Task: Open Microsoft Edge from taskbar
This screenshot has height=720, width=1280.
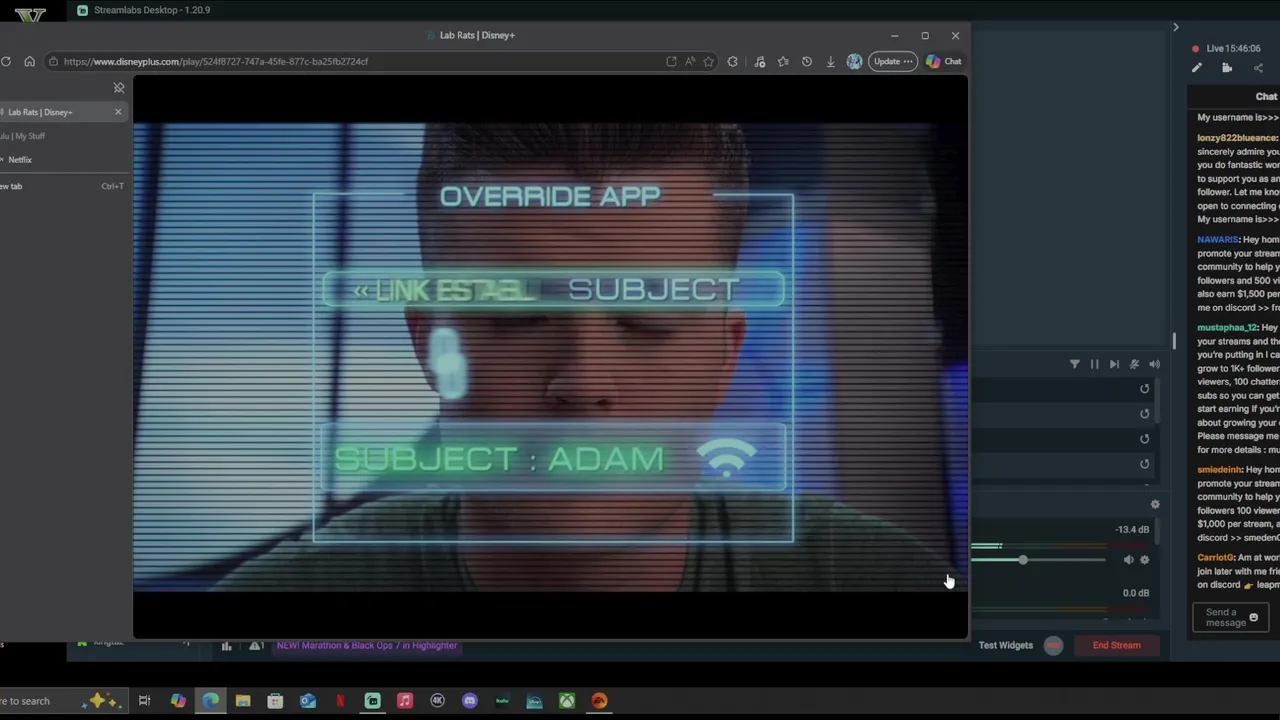Action: click(210, 701)
